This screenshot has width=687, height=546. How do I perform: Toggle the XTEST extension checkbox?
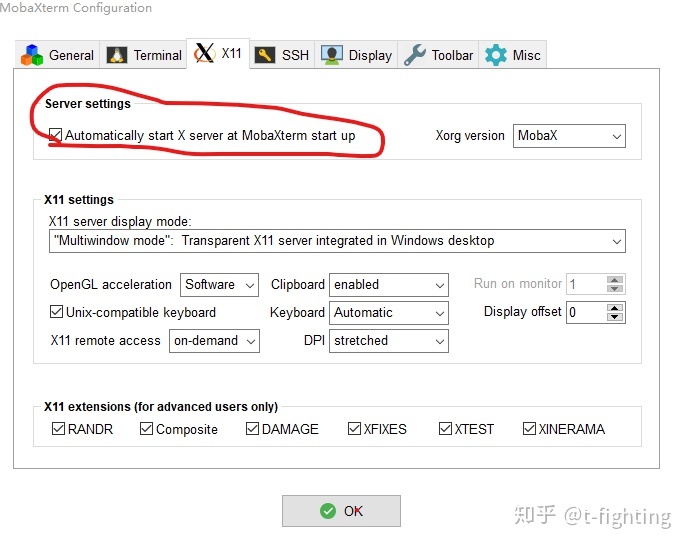(x=445, y=429)
